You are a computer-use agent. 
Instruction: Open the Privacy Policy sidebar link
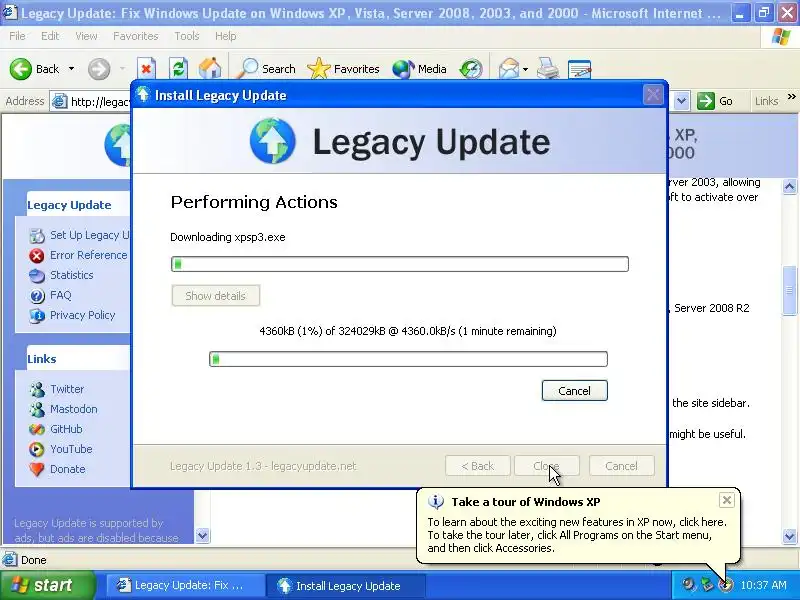(x=82, y=315)
